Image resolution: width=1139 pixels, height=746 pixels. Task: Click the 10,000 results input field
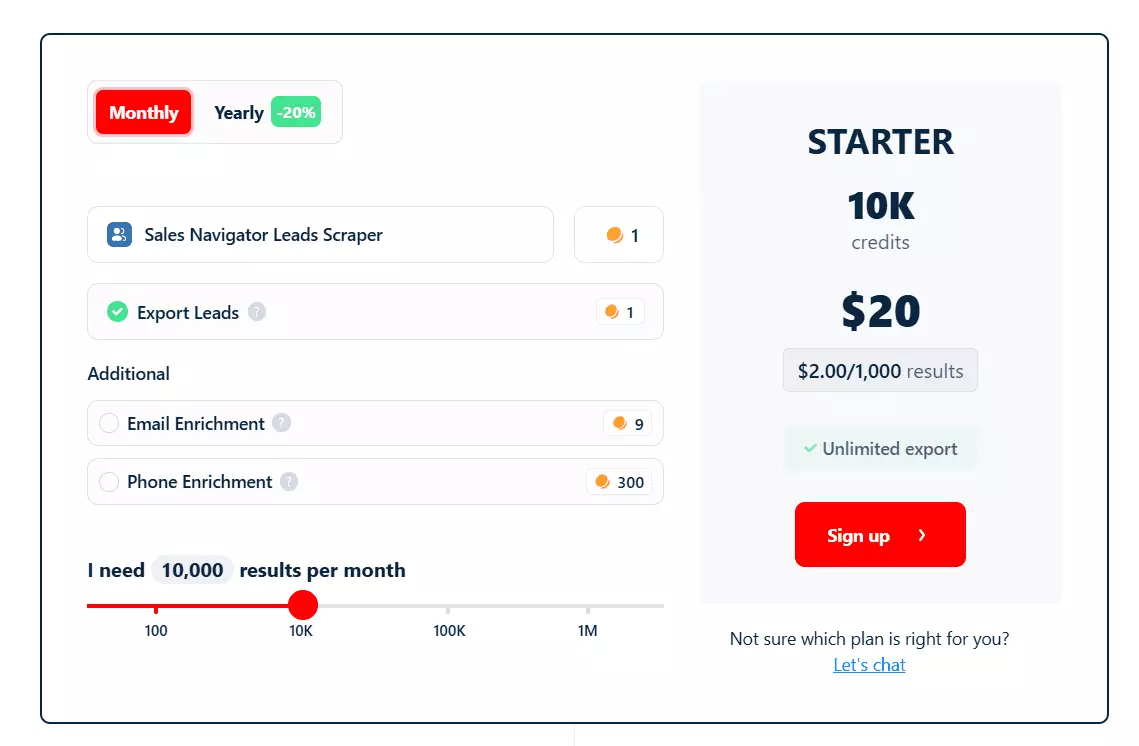(191, 570)
